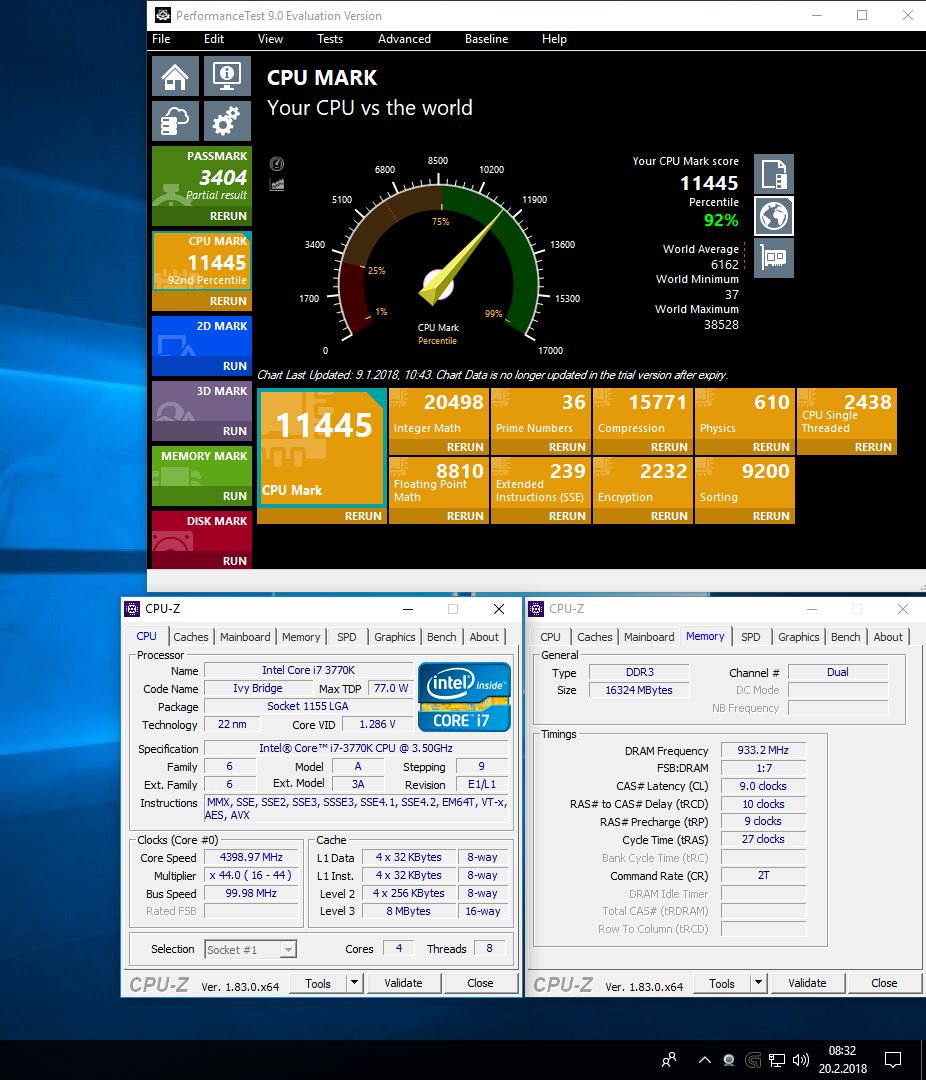Click Close button in left CPU-Z window
Screen dimensions: 926x1080
point(480,983)
